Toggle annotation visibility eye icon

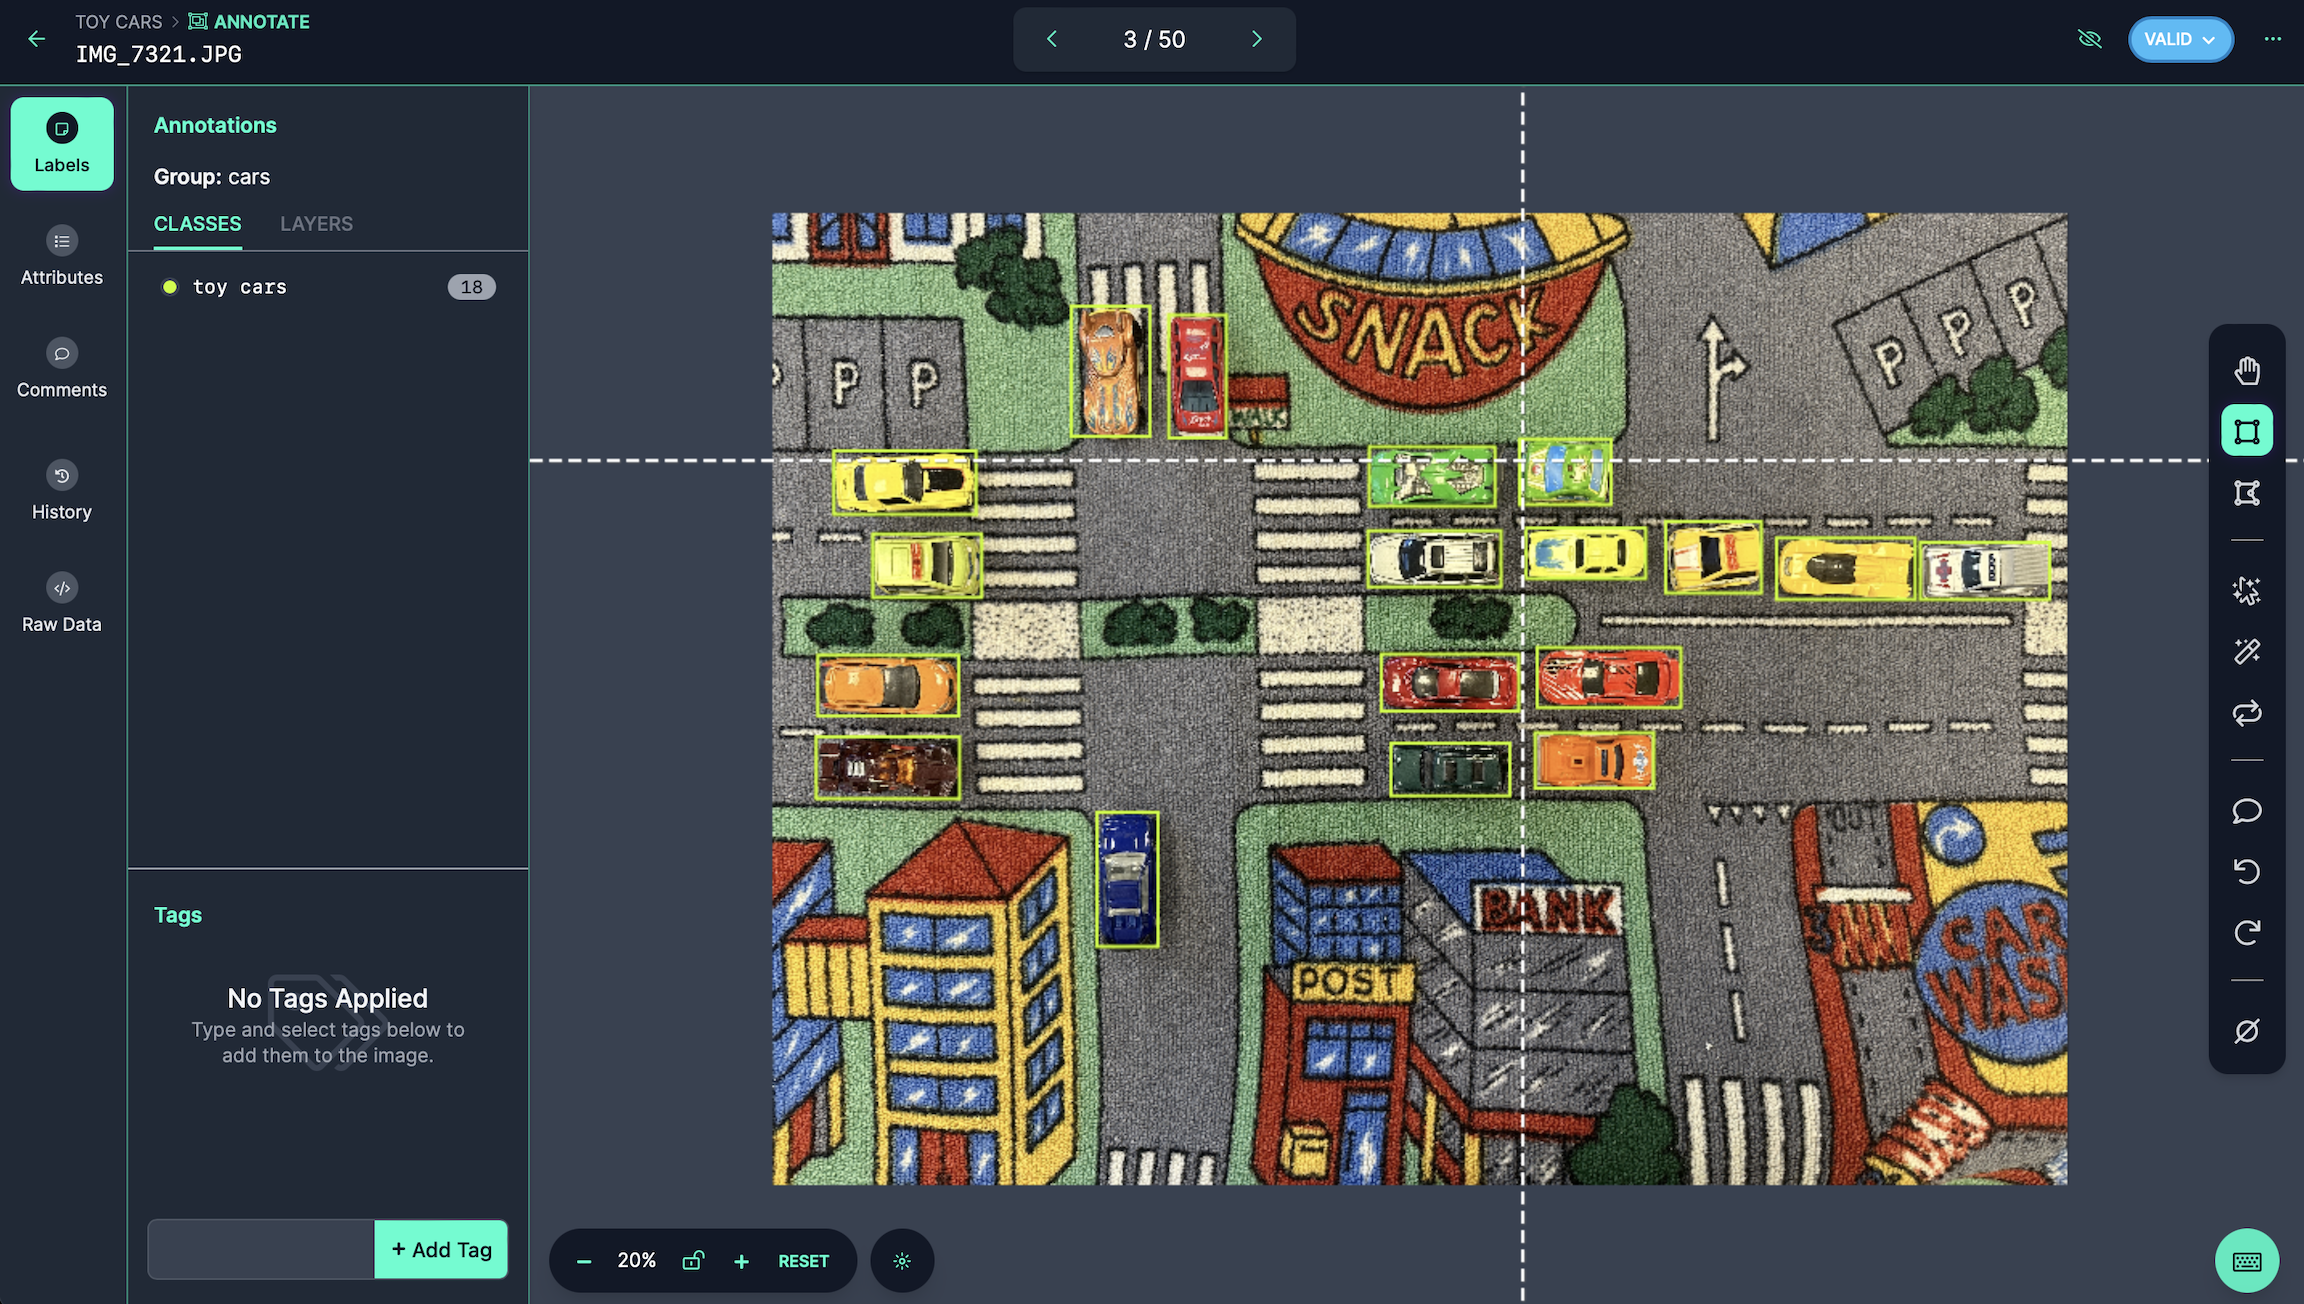[x=2090, y=39]
